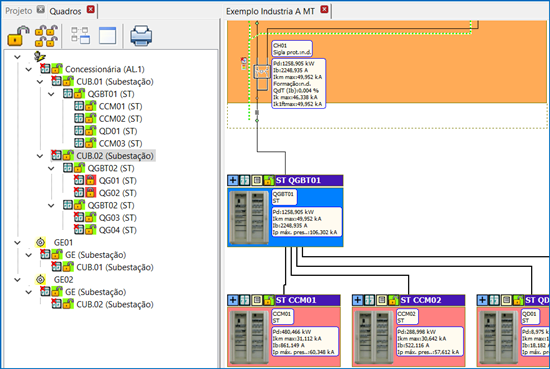Image resolution: width=550 pixels, height=369 pixels.
Task: Click the multiple padlocks unlock-all icon
Action: click(x=46, y=35)
